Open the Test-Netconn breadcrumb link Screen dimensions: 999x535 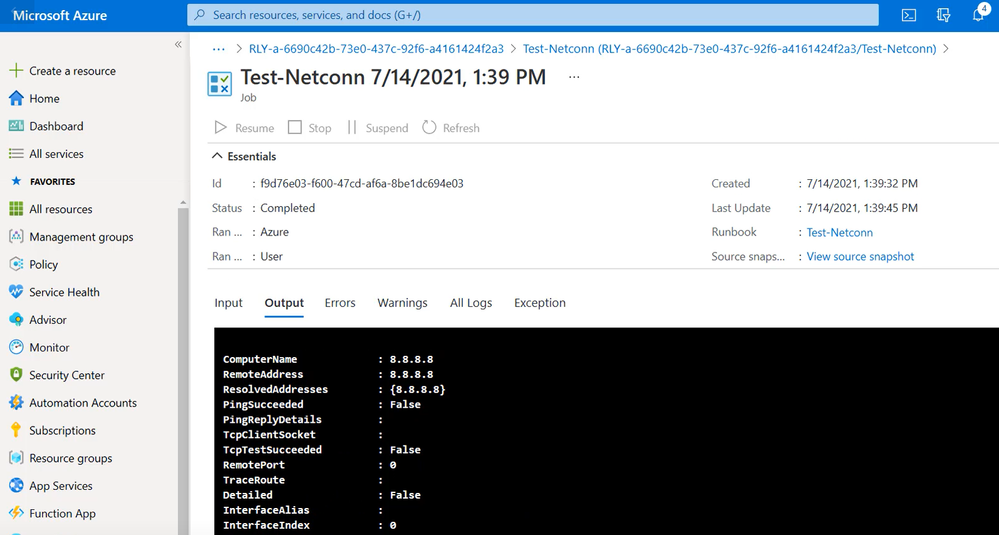(x=729, y=48)
